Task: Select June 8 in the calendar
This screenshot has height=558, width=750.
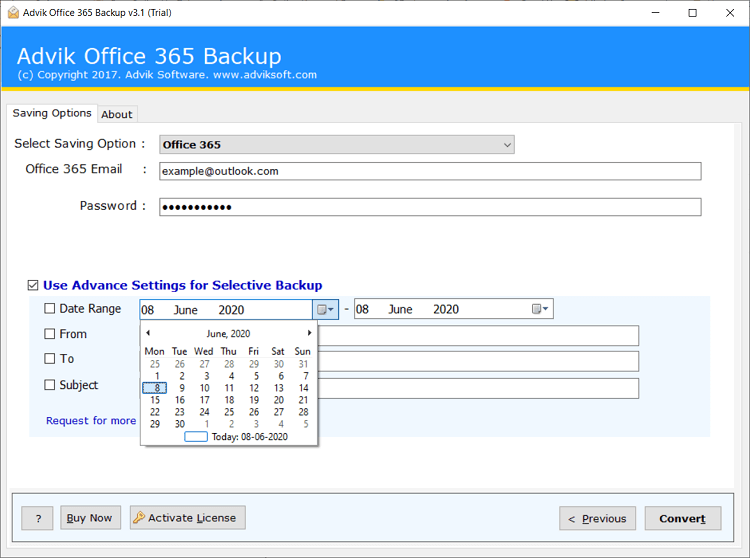Action: [154, 388]
